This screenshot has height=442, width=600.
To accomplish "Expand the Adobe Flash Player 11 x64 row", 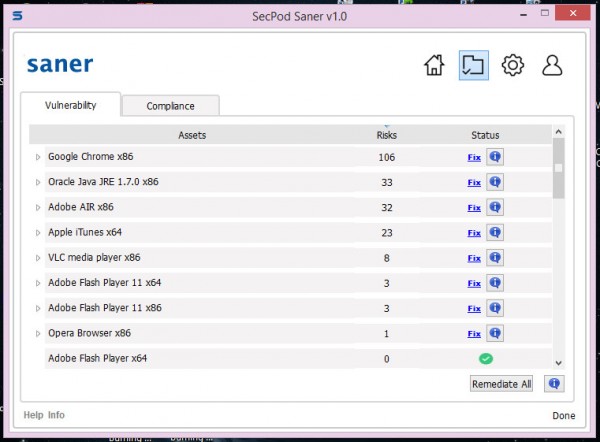I will (38, 283).
